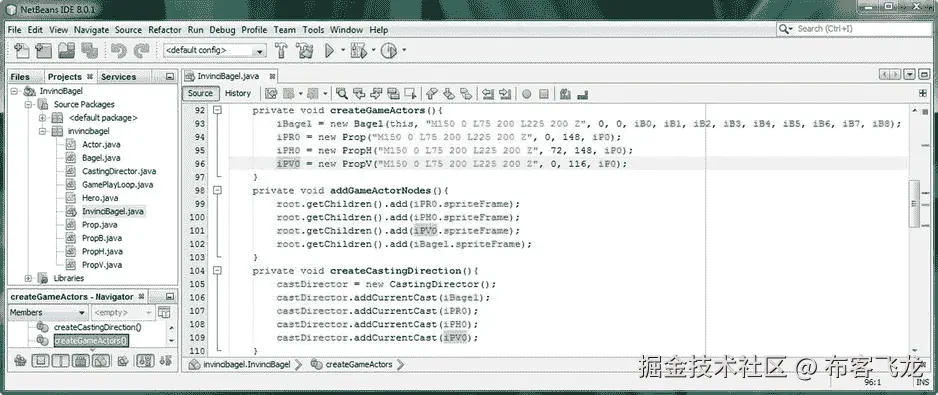This screenshot has height=395, width=938.
Task: Click the Redo arrow icon
Action: click(x=141, y=51)
